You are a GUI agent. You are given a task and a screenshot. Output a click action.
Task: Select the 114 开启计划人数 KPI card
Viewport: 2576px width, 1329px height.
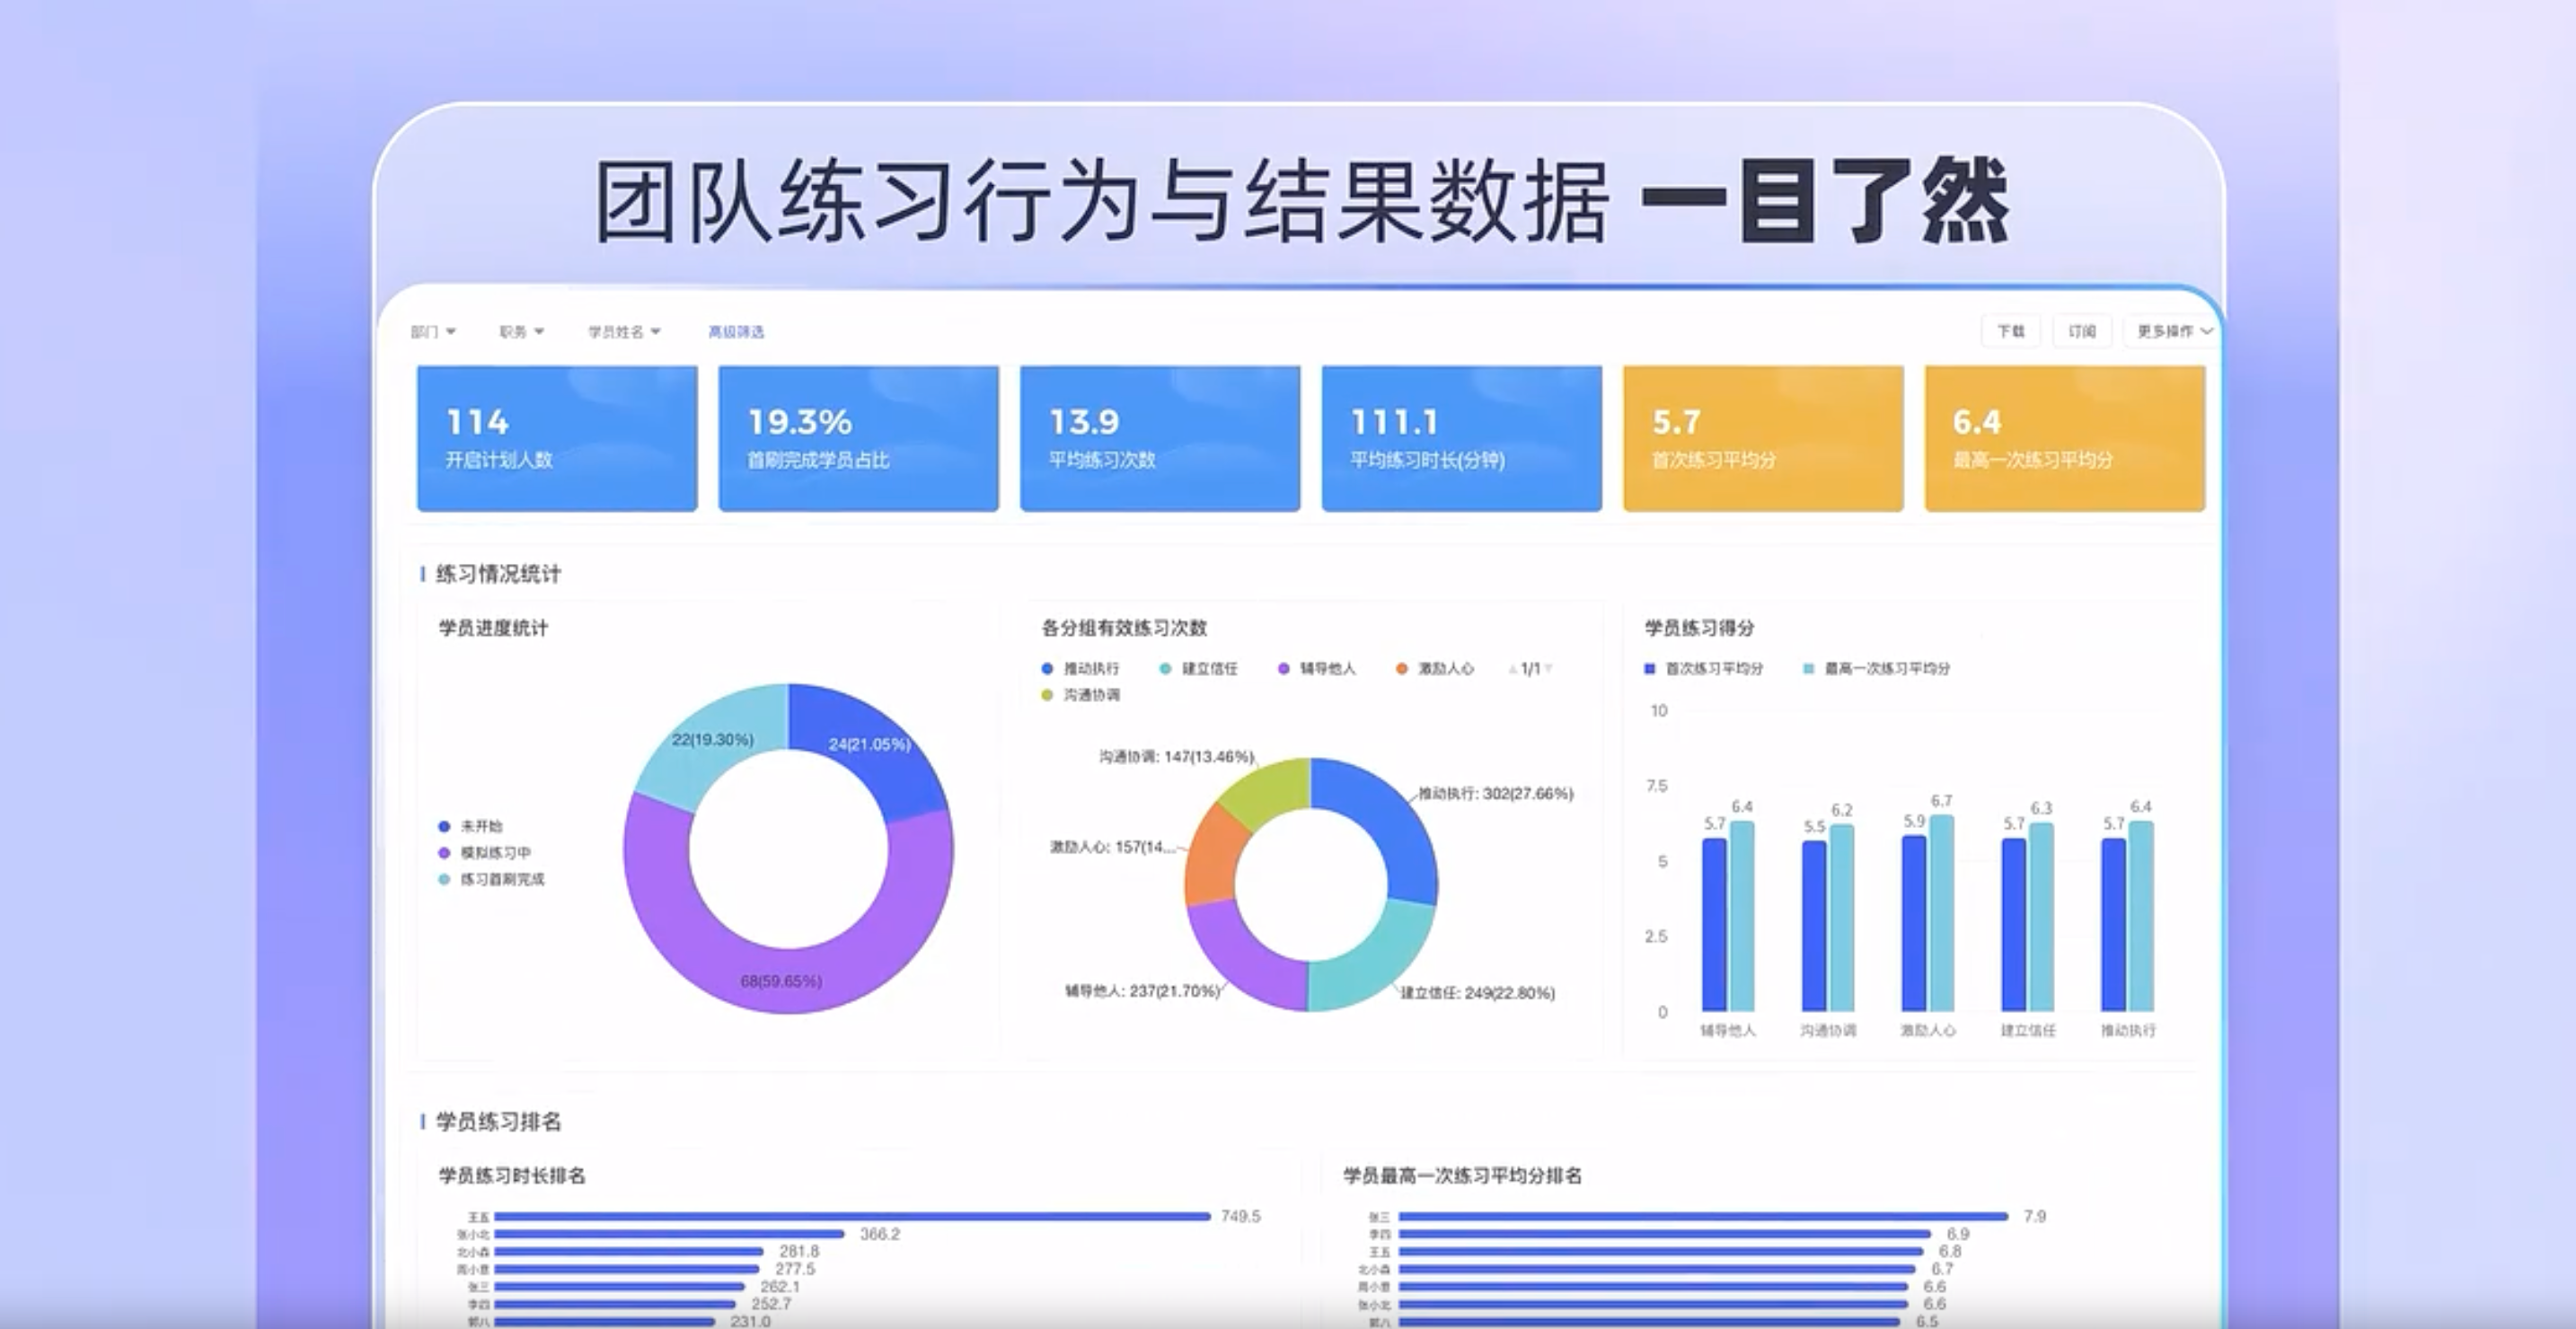tap(556, 437)
